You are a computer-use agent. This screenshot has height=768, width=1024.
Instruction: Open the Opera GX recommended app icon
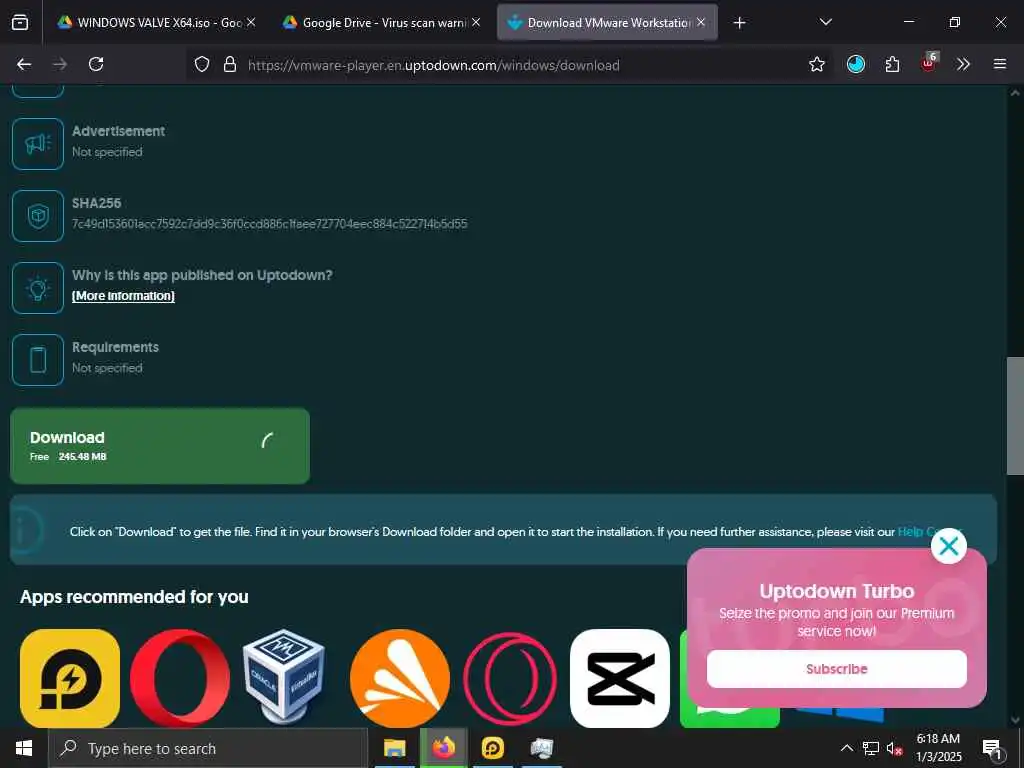pos(510,679)
